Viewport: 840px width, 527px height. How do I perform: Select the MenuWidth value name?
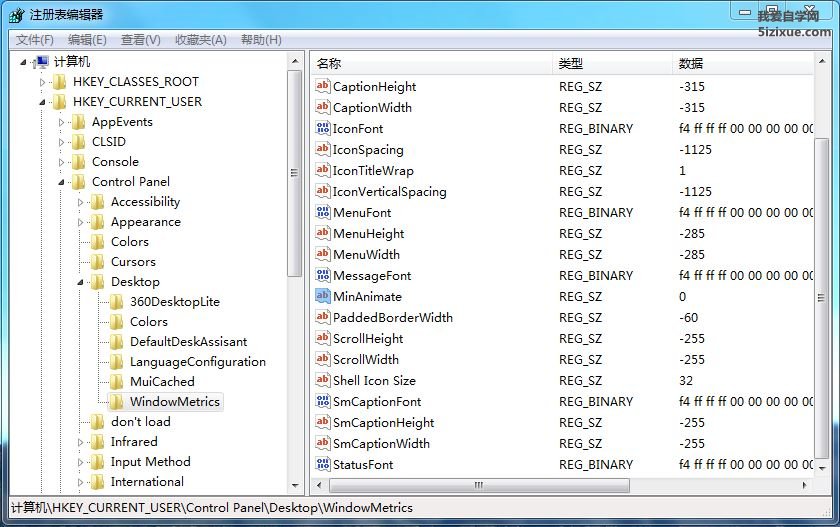366,254
